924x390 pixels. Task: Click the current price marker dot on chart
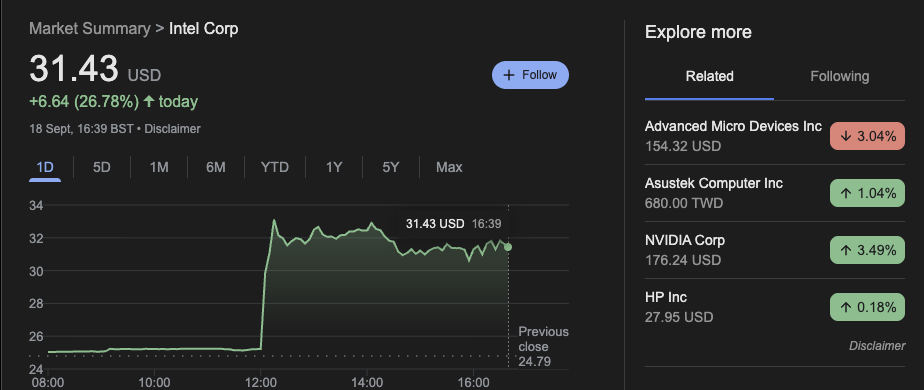click(508, 247)
